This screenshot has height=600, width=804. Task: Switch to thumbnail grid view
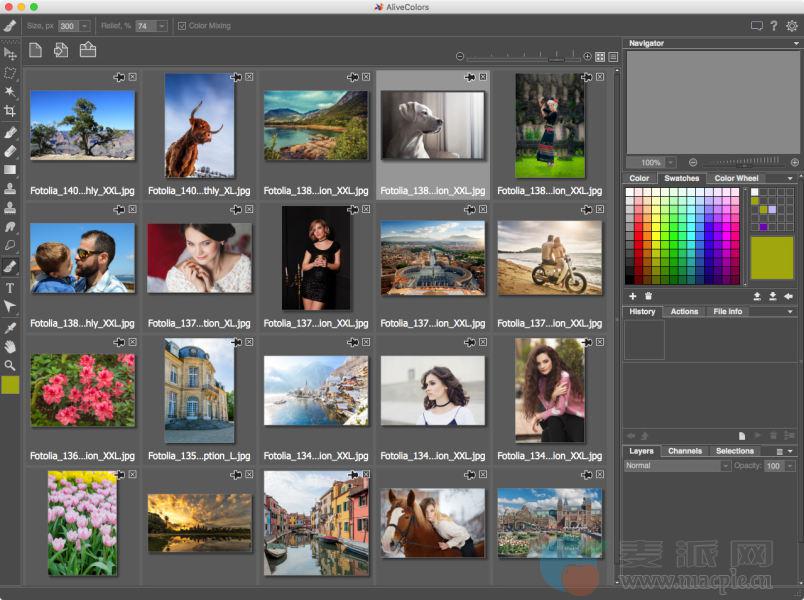point(600,57)
